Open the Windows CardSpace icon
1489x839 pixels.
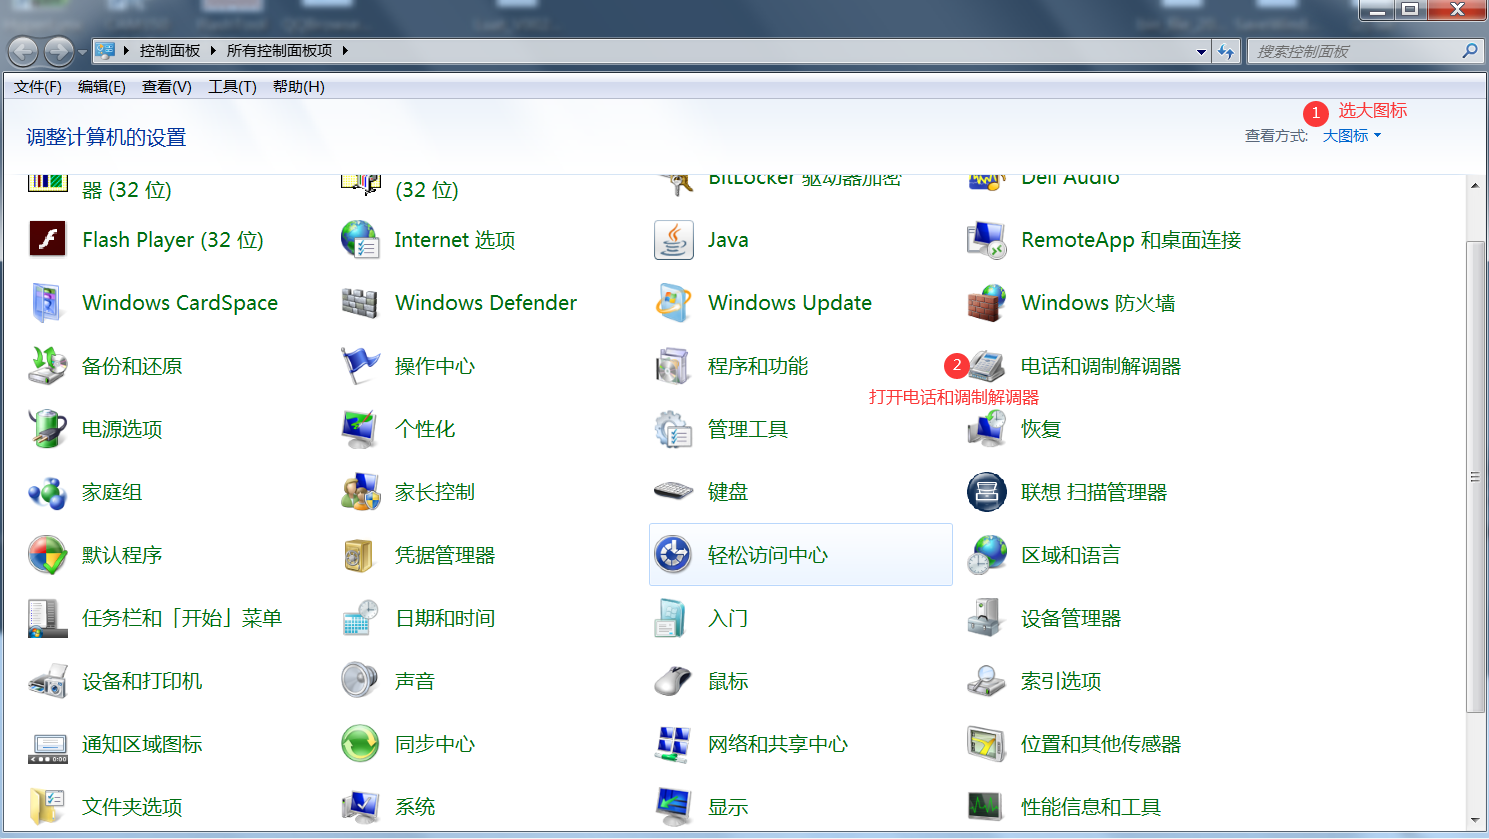click(47, 303)
